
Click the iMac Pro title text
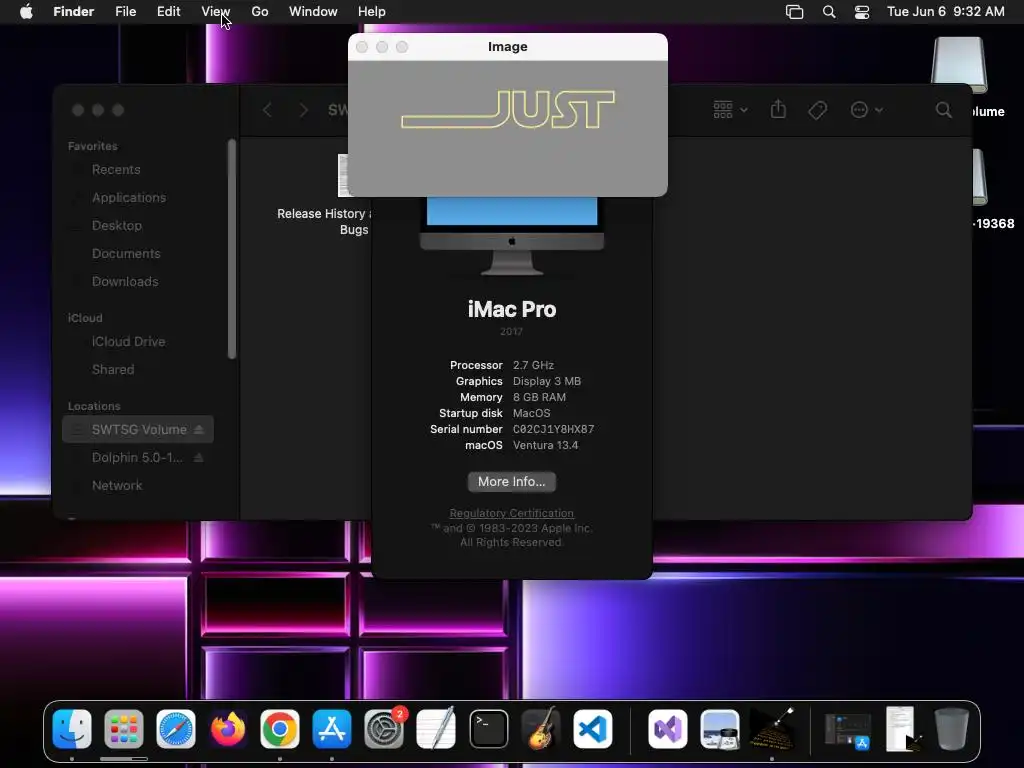coord(511,309)
